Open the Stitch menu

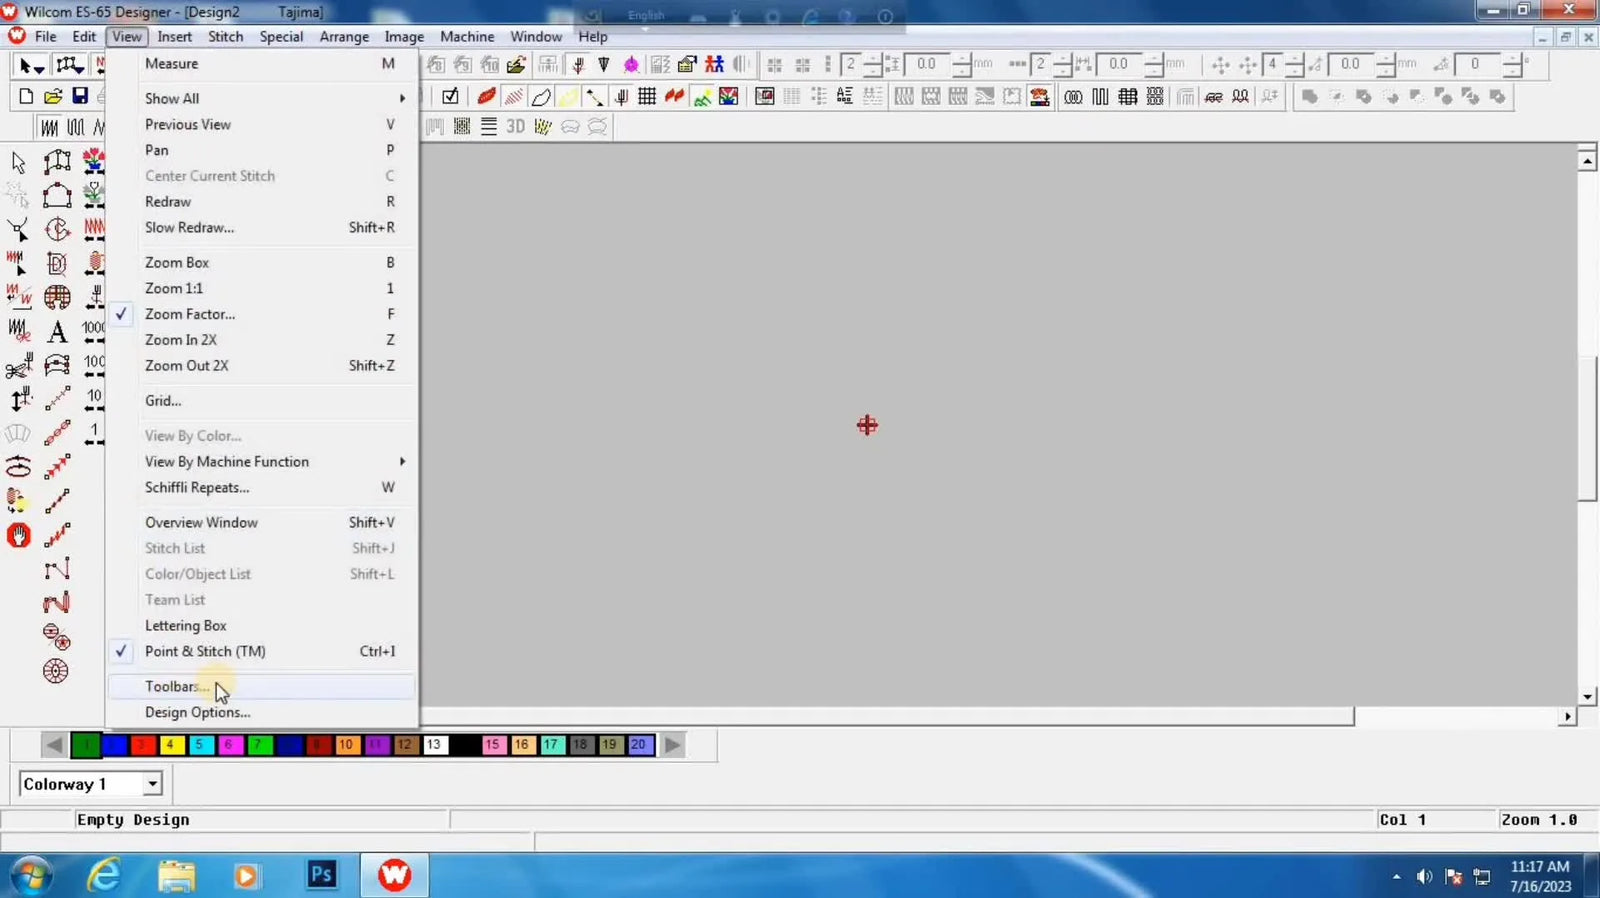point(225,36)
